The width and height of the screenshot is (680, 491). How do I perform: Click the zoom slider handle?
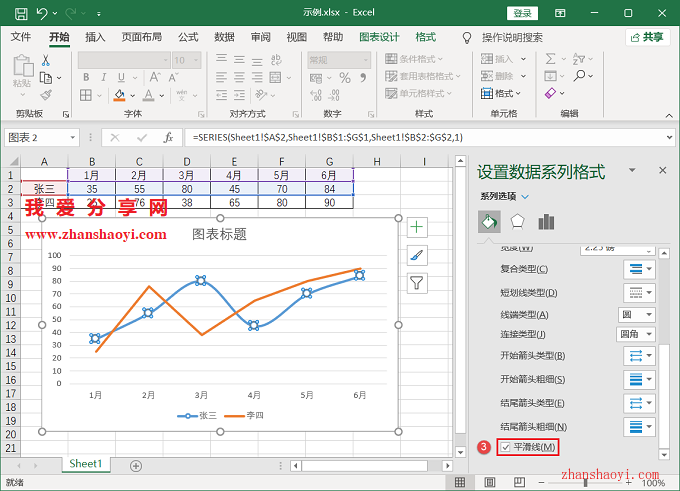tap(585, 482)
